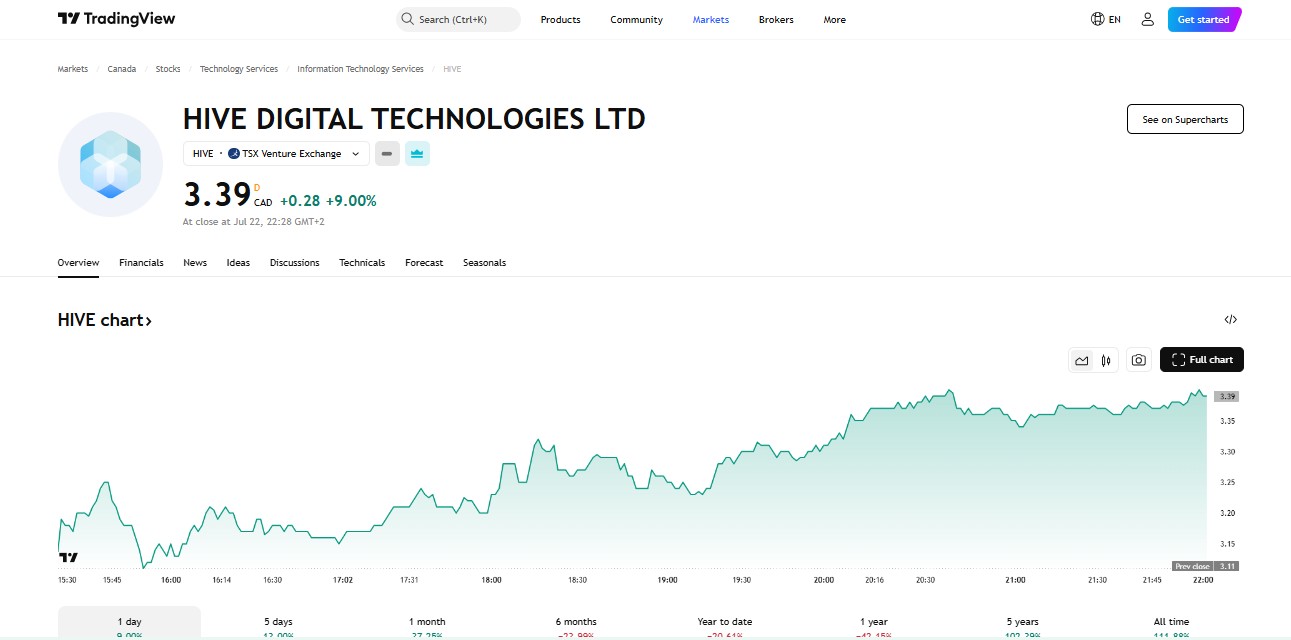Screen dimensions: 1291x640
Task: Click the 'At close at Jul 22' timestamp
Action: tap(253, 222)
